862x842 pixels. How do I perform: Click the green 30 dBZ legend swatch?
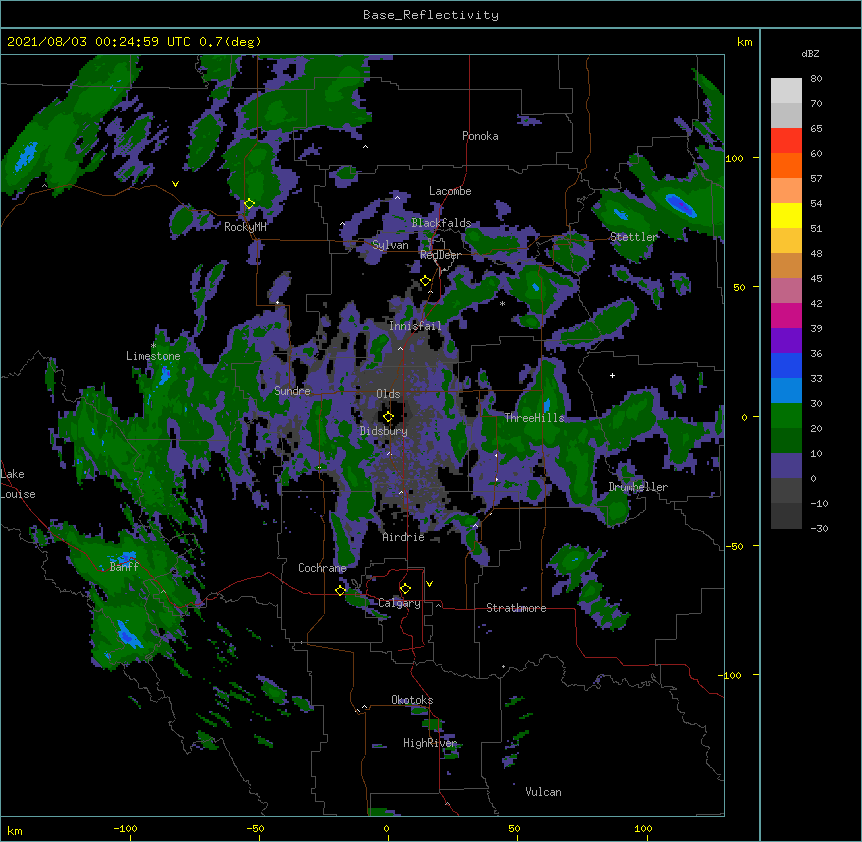click(x=786, y=416)
